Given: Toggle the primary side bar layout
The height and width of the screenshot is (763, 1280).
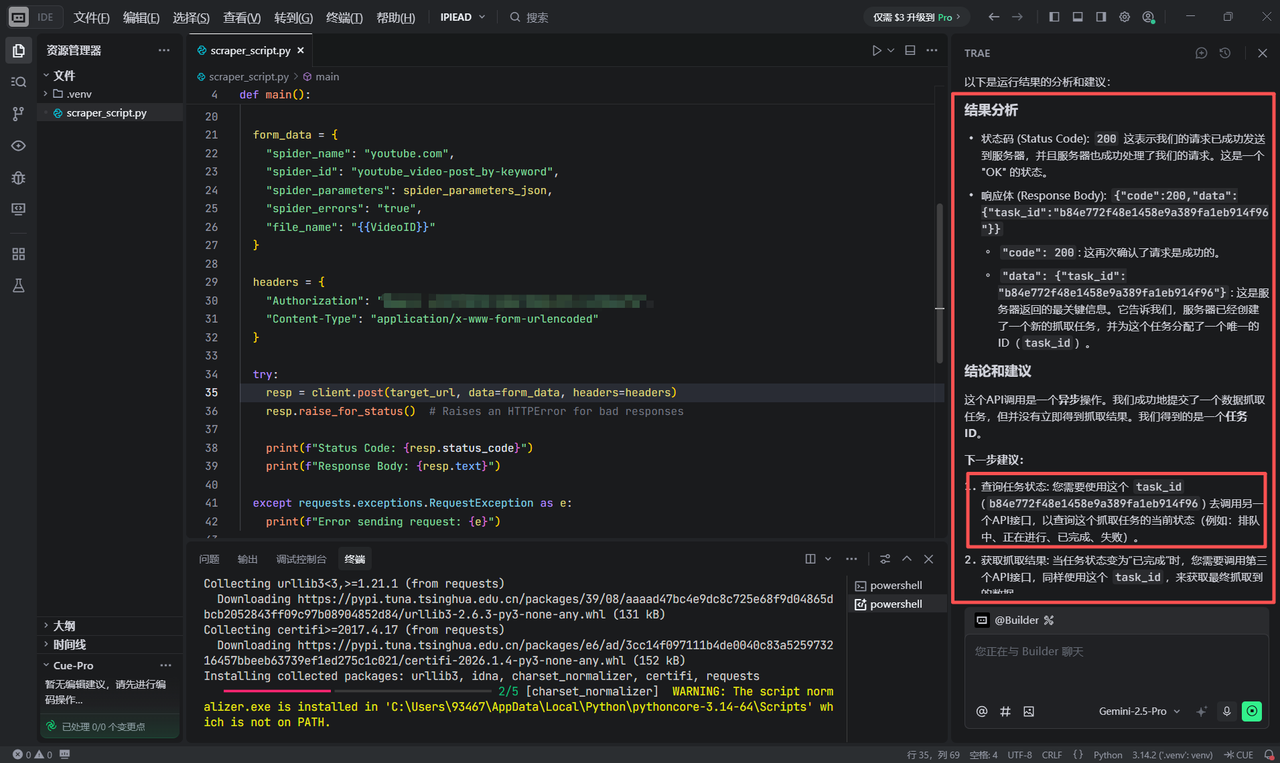Looking at the screenshot, I should [1055, 17].
